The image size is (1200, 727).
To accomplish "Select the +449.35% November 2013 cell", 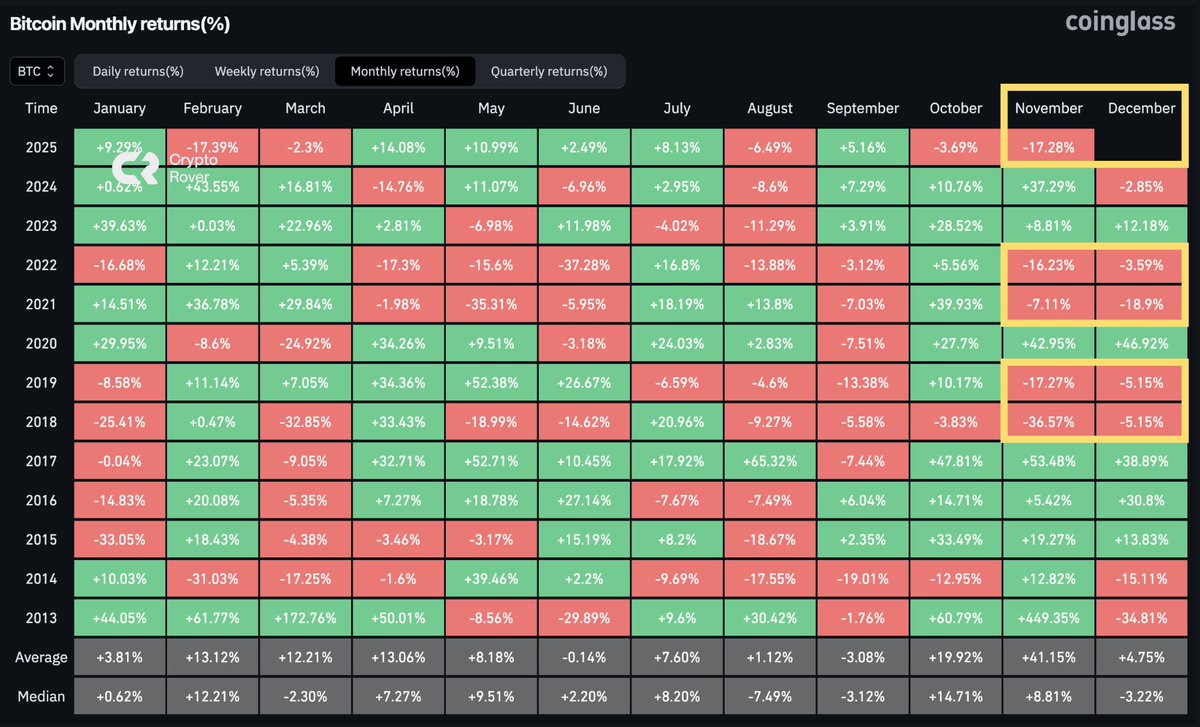I will tap(1048, 617).
